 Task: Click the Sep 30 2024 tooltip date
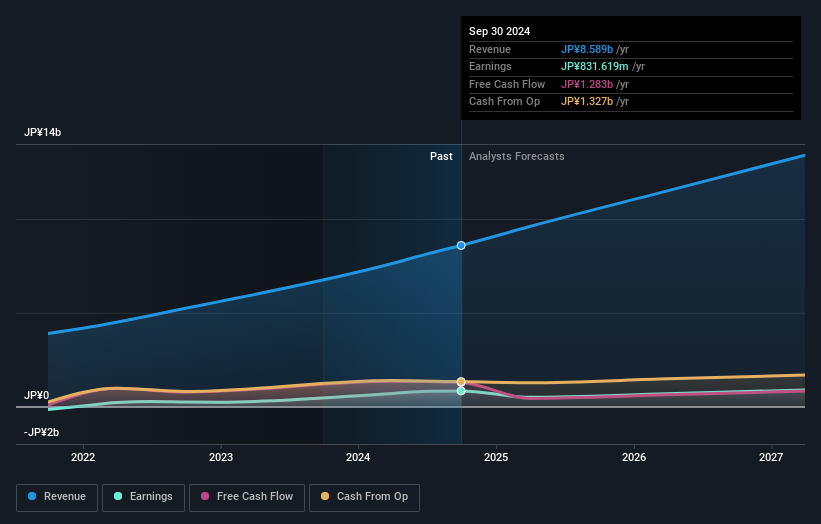click(x=500, y=31)
